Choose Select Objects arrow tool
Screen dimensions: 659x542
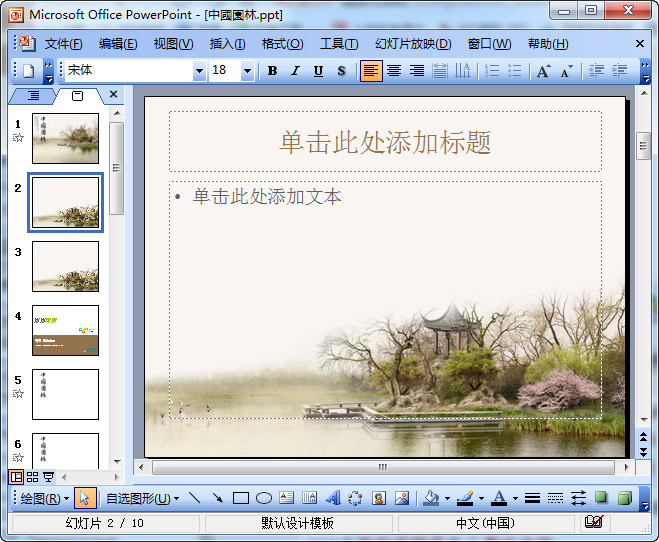pyautogui.click(x=84, y=498)
